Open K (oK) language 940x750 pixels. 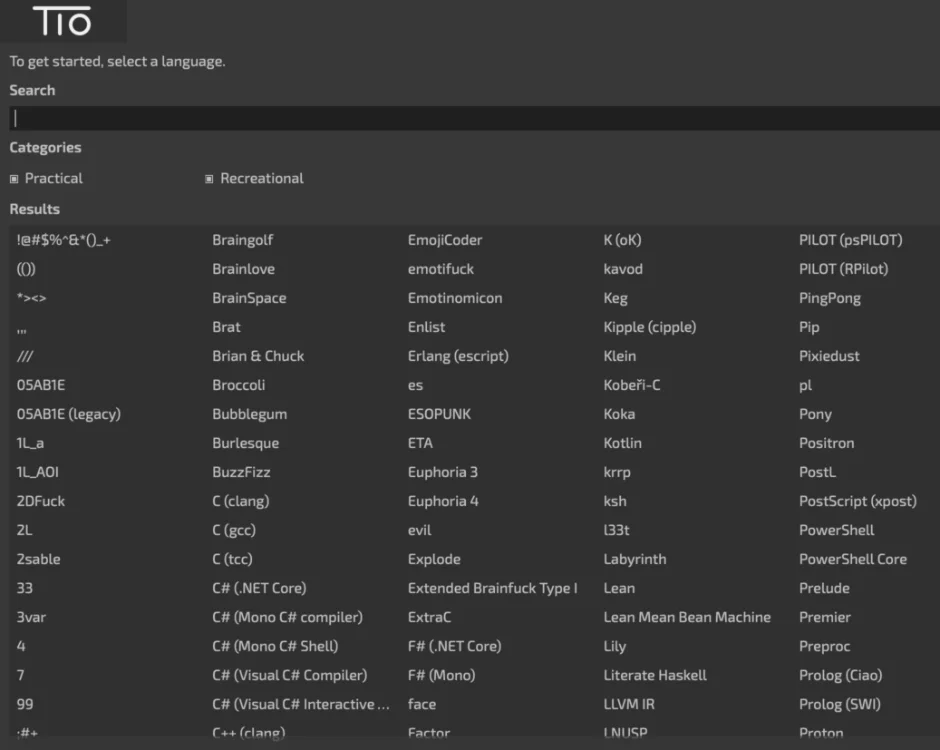tap(622, 240)
